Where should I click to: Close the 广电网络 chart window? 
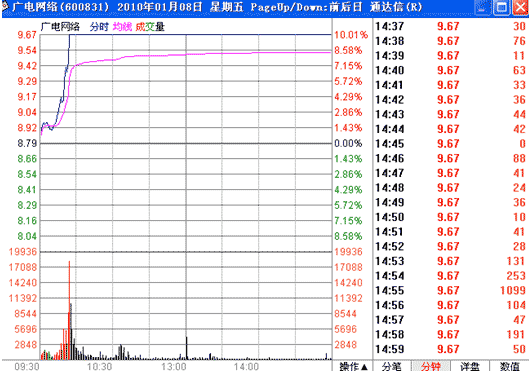click(x=521, y=8)
